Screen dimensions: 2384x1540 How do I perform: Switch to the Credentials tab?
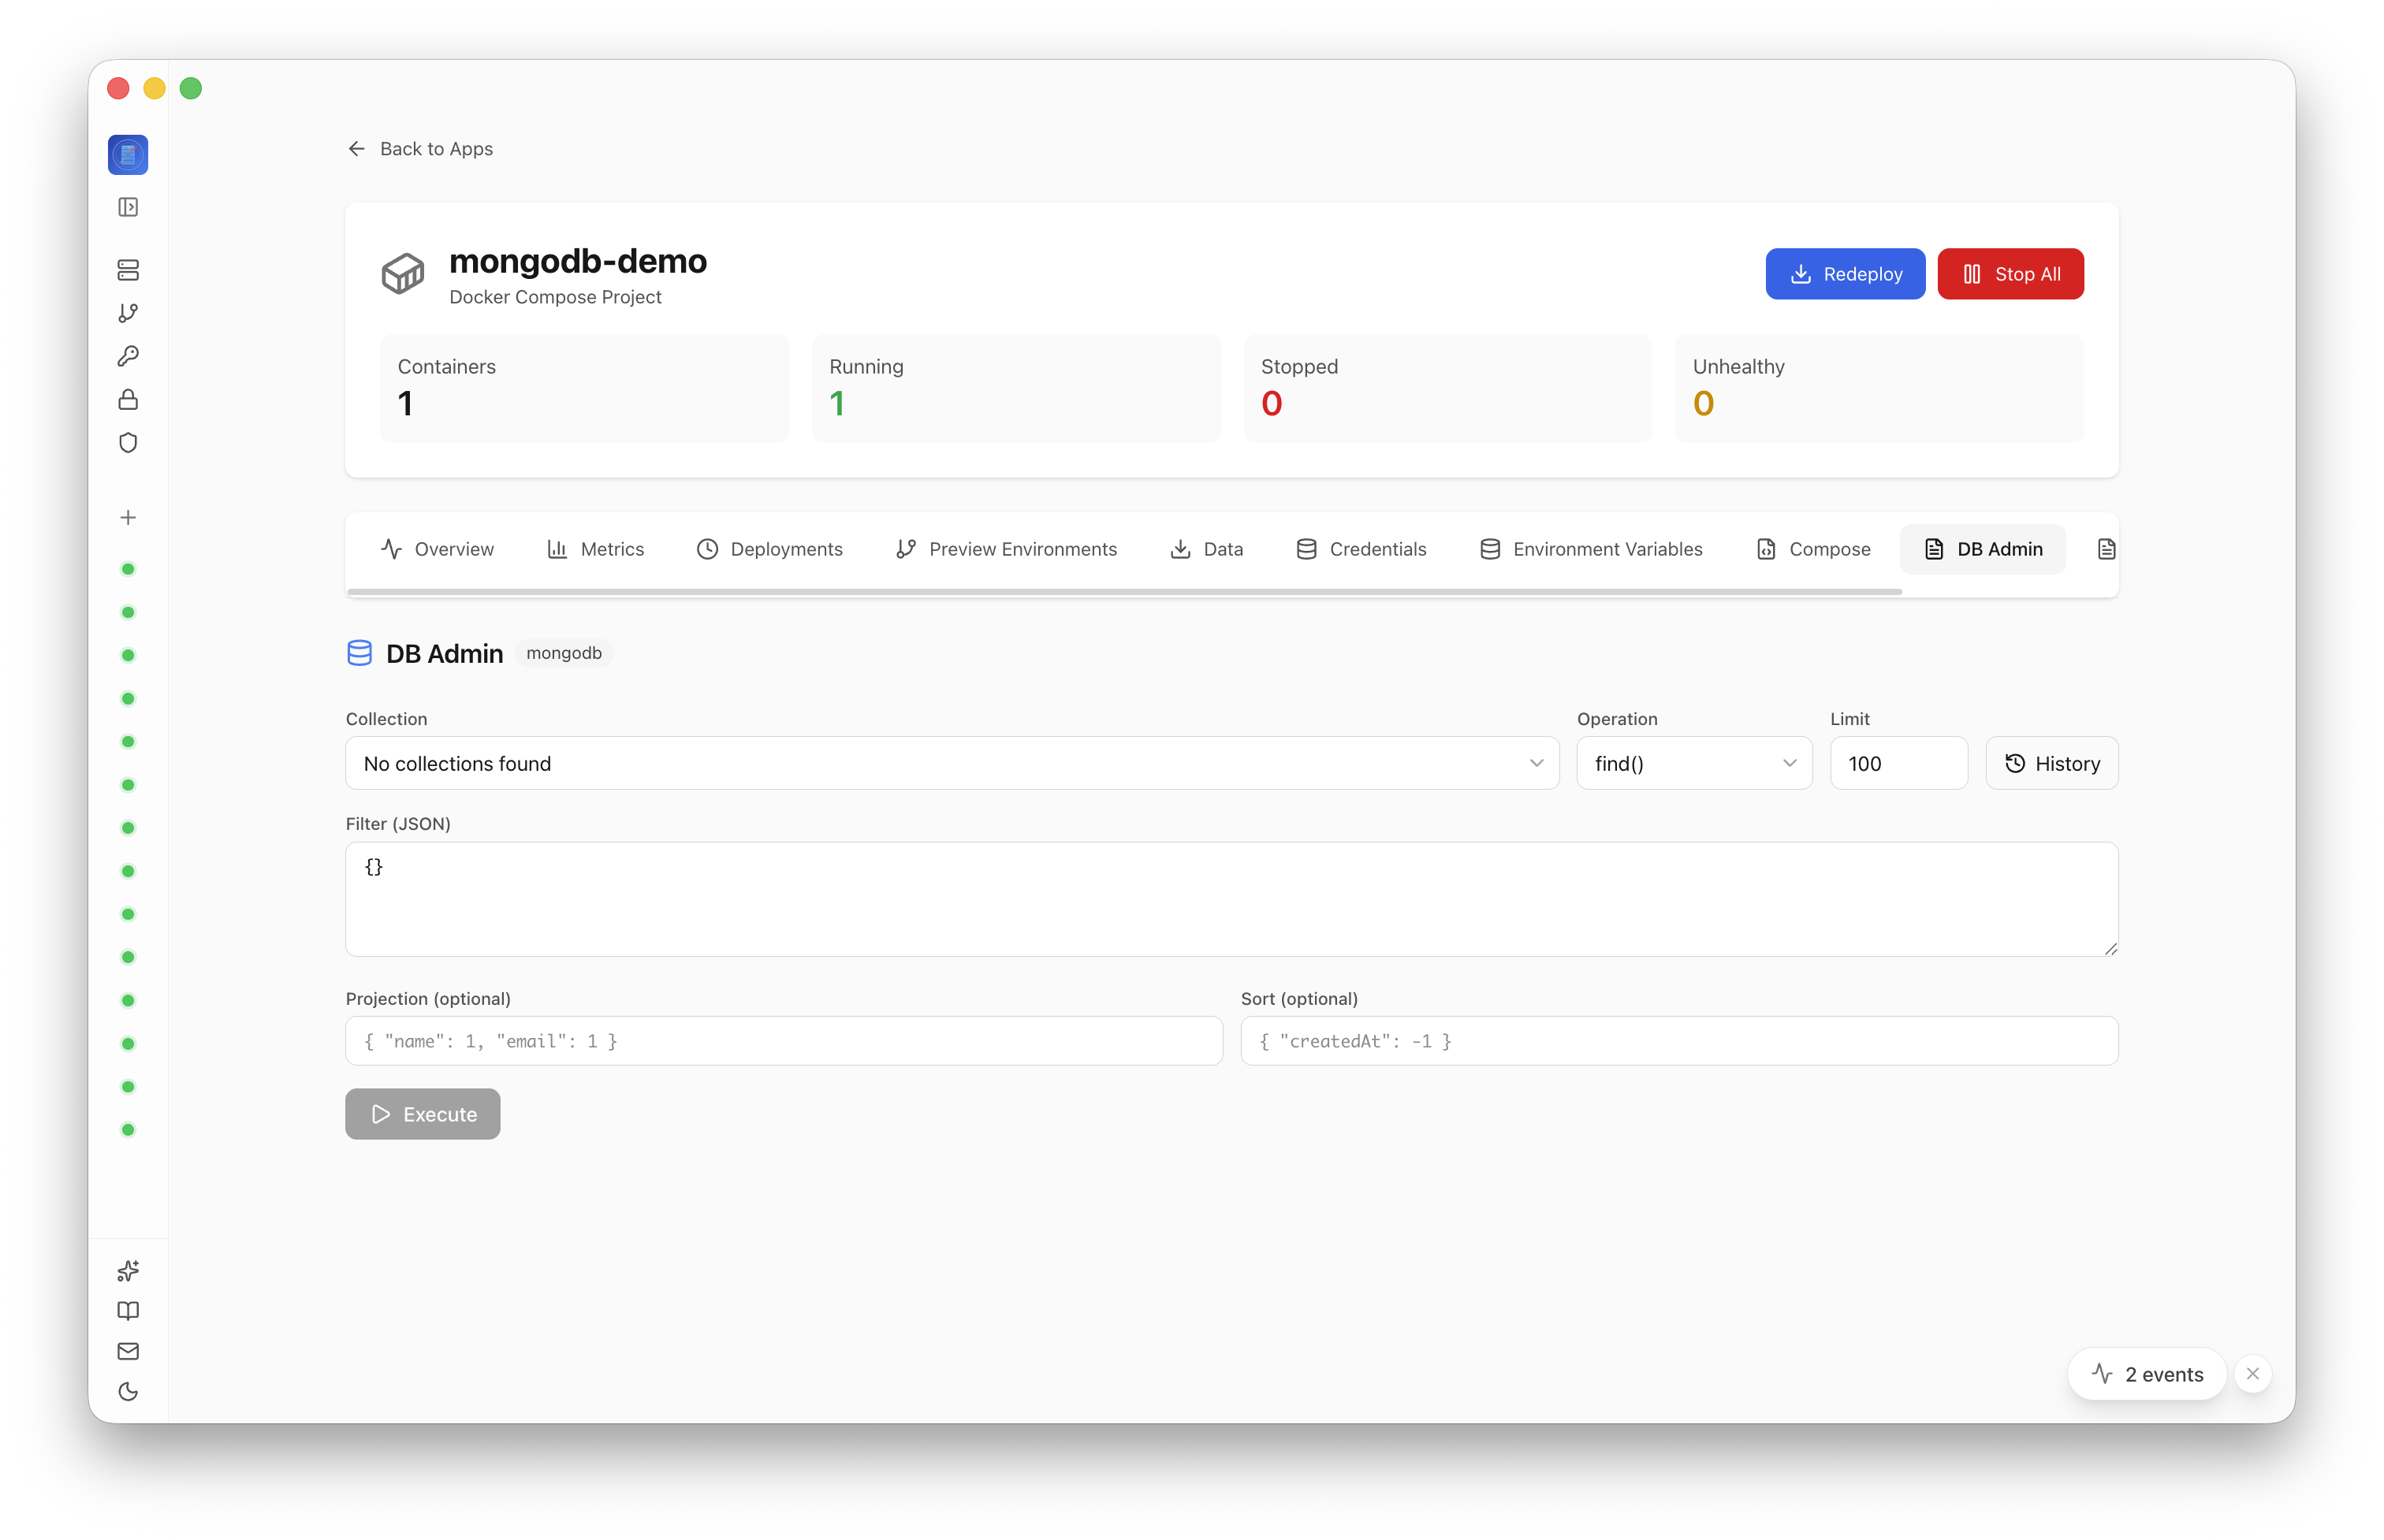click(1361, 549)
